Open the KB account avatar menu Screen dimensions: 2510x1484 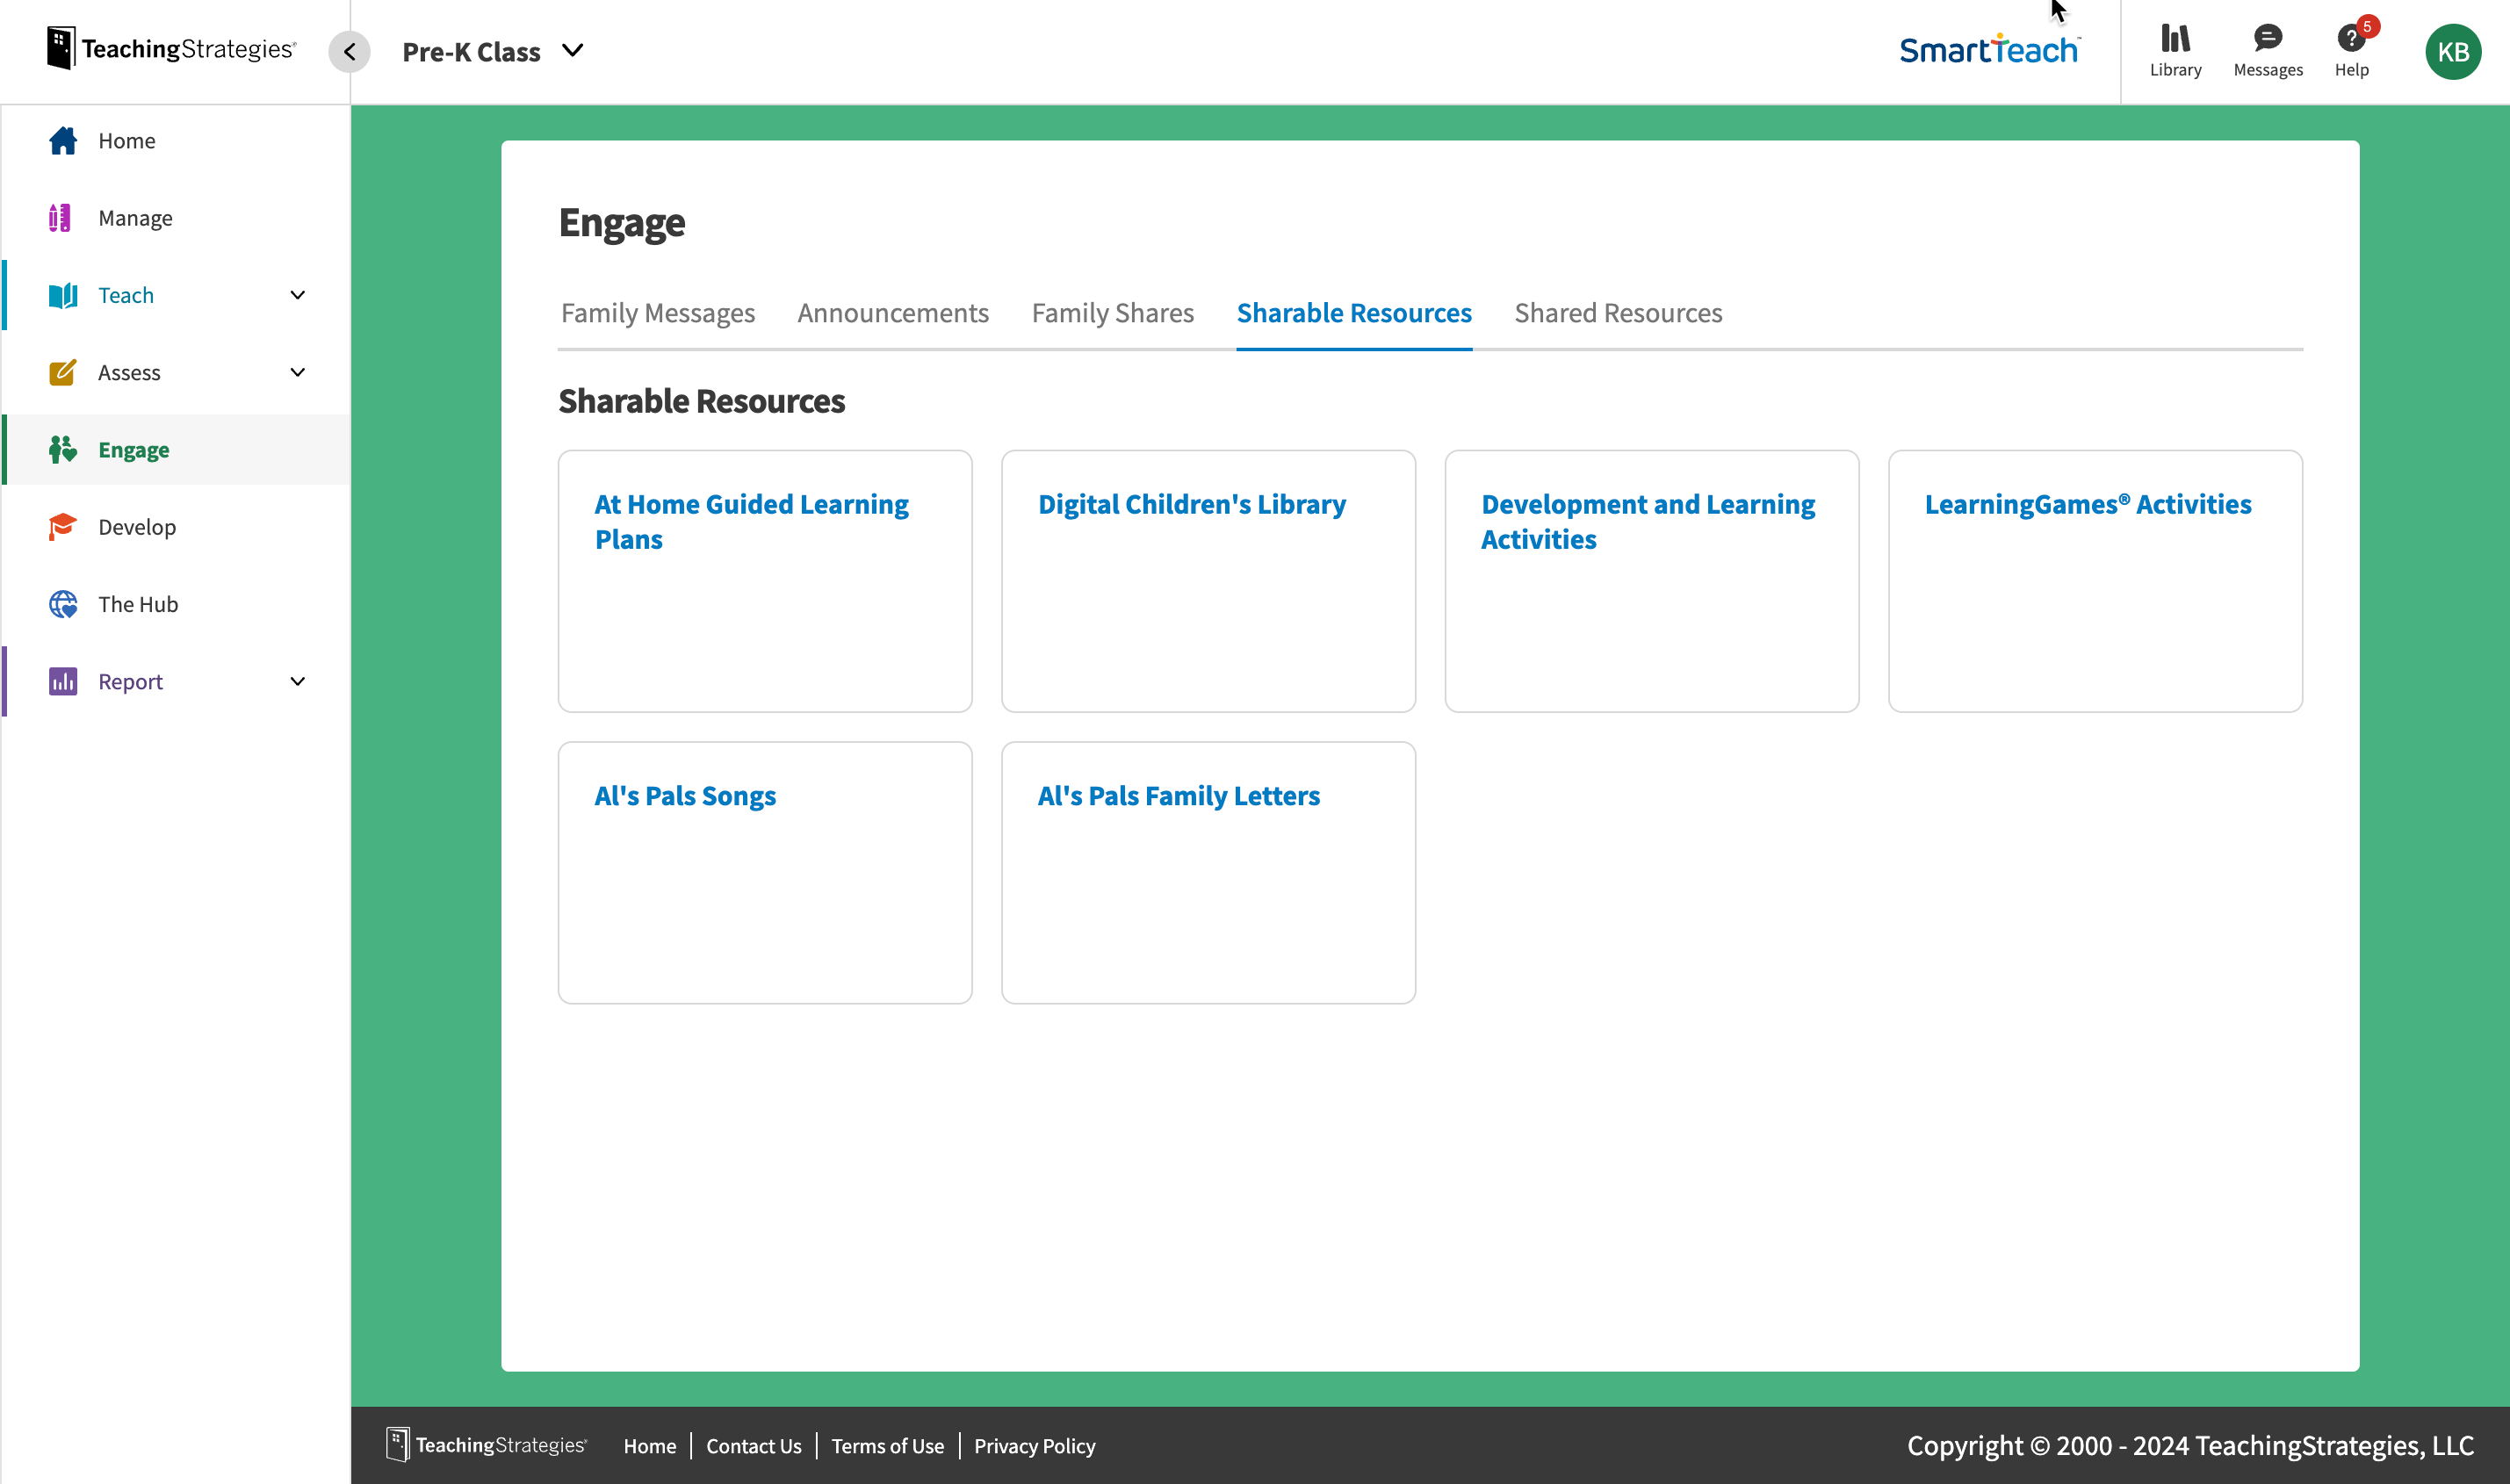(x=2455, y=51)
